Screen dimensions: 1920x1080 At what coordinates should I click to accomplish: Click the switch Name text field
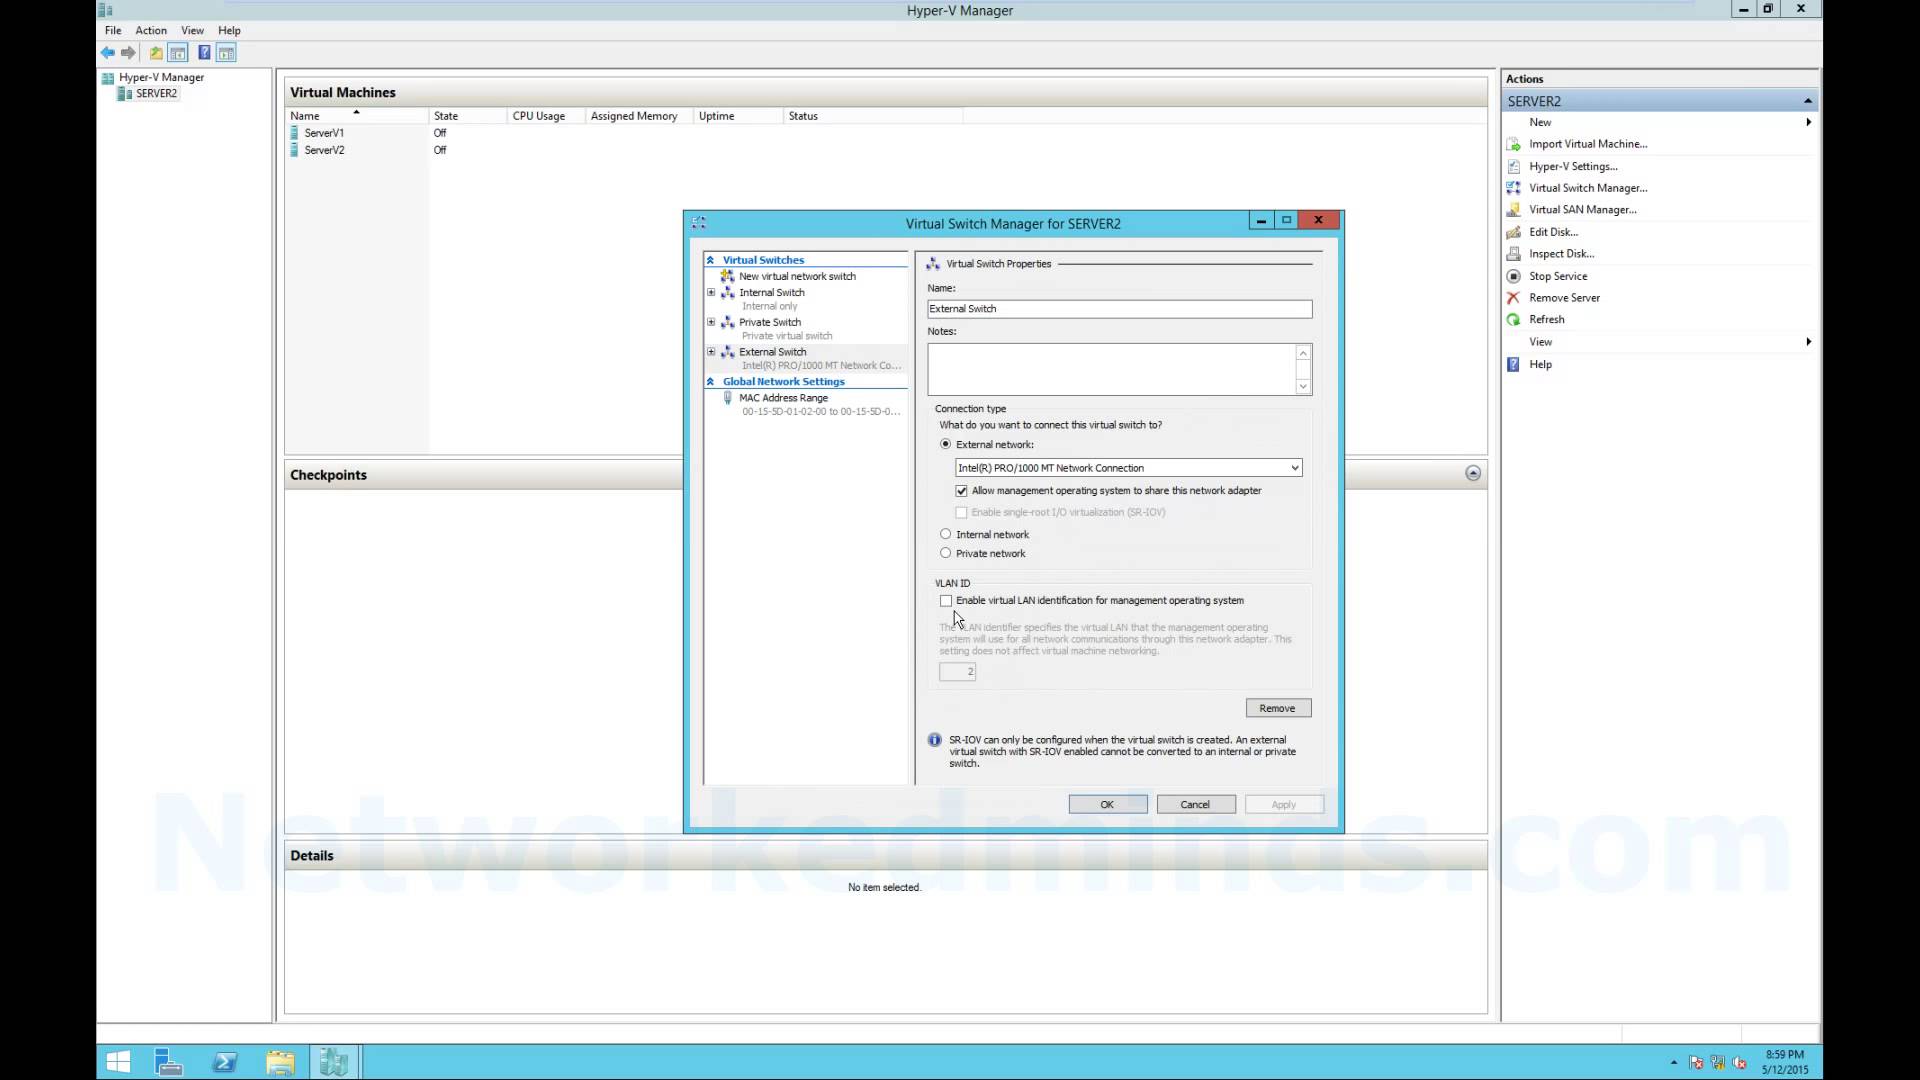1119,309
